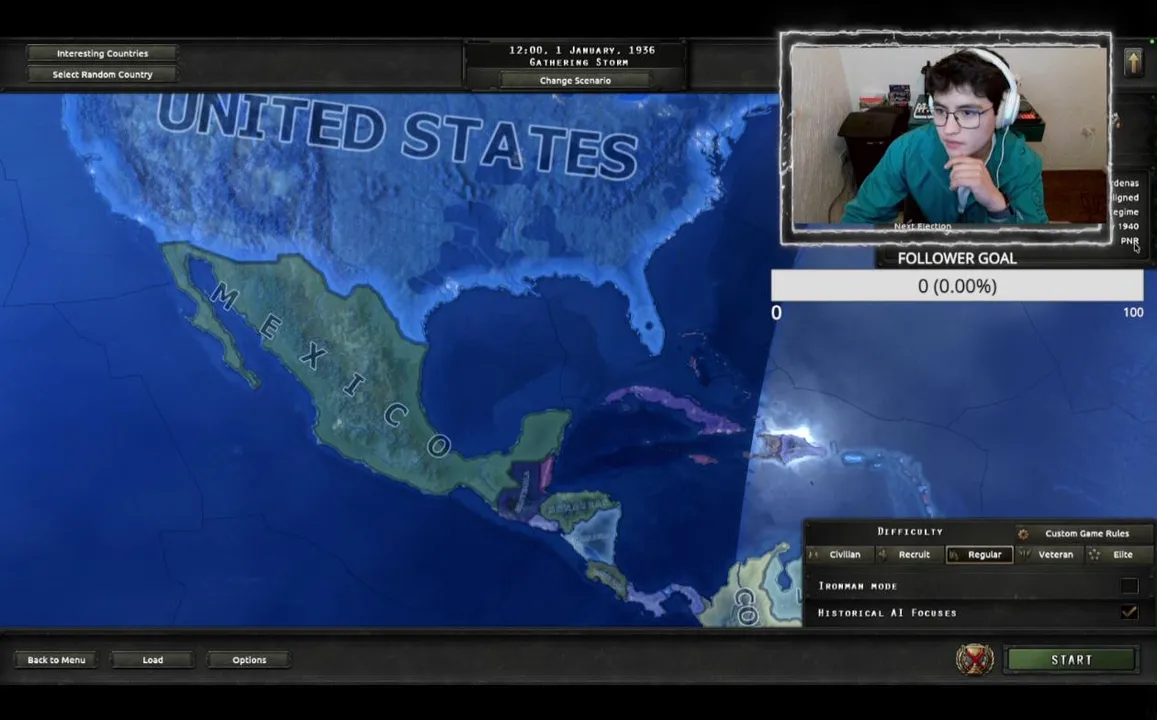Go Back to Menu
The width and height of the screenshot is (1157, 720).
56,660
